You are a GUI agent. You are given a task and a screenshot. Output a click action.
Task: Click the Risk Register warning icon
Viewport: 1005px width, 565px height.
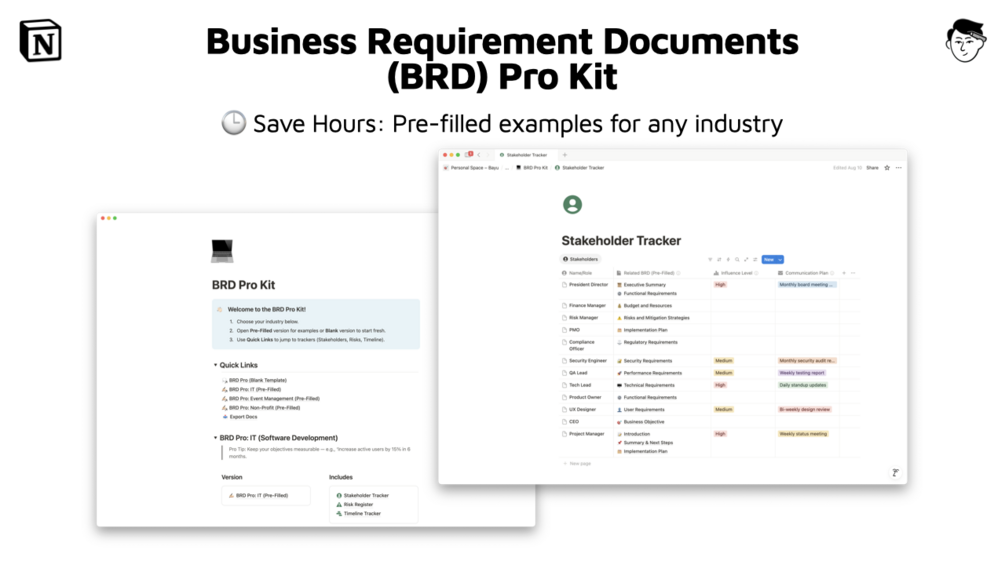coord(339,504)
